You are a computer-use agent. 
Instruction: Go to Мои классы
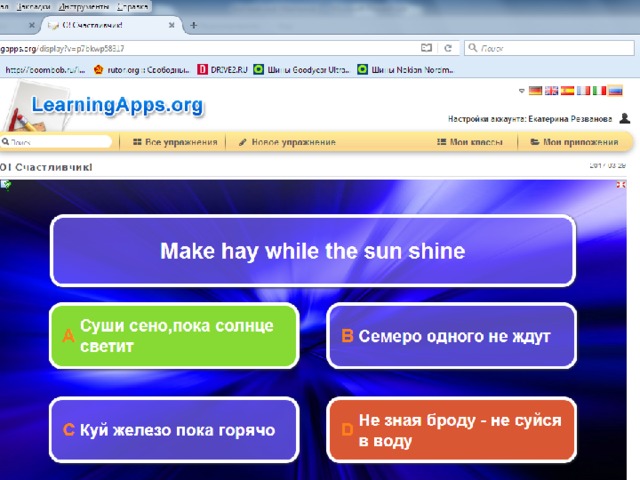click(x=469, y=142)
